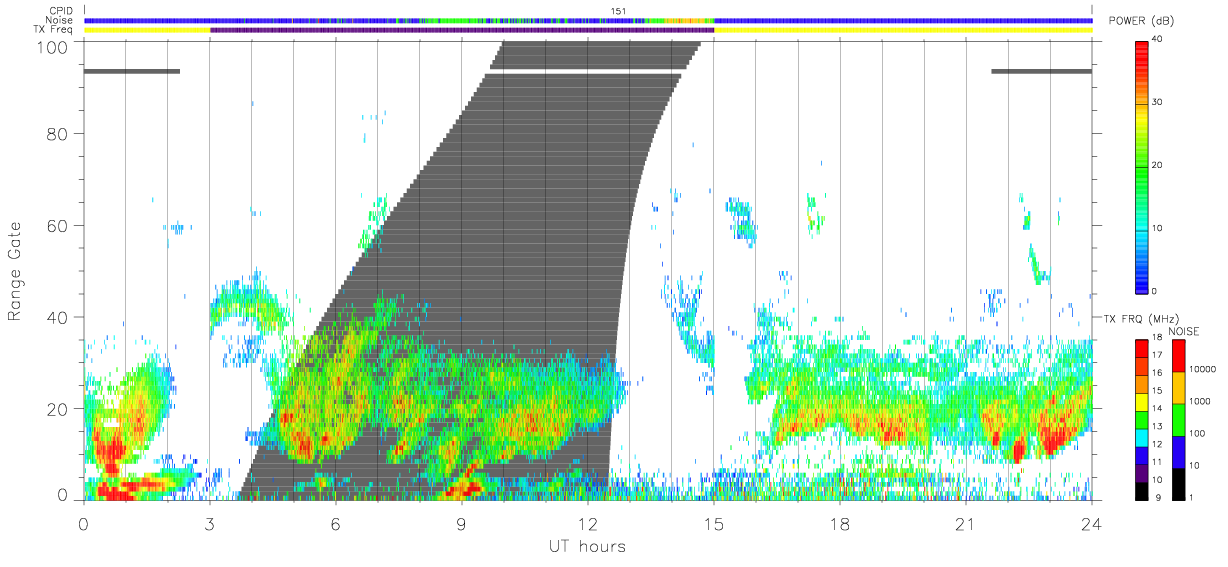The image size is (1228, 567).
Task: Click the 10000 noise legend value
Action: pos(1201,369)
